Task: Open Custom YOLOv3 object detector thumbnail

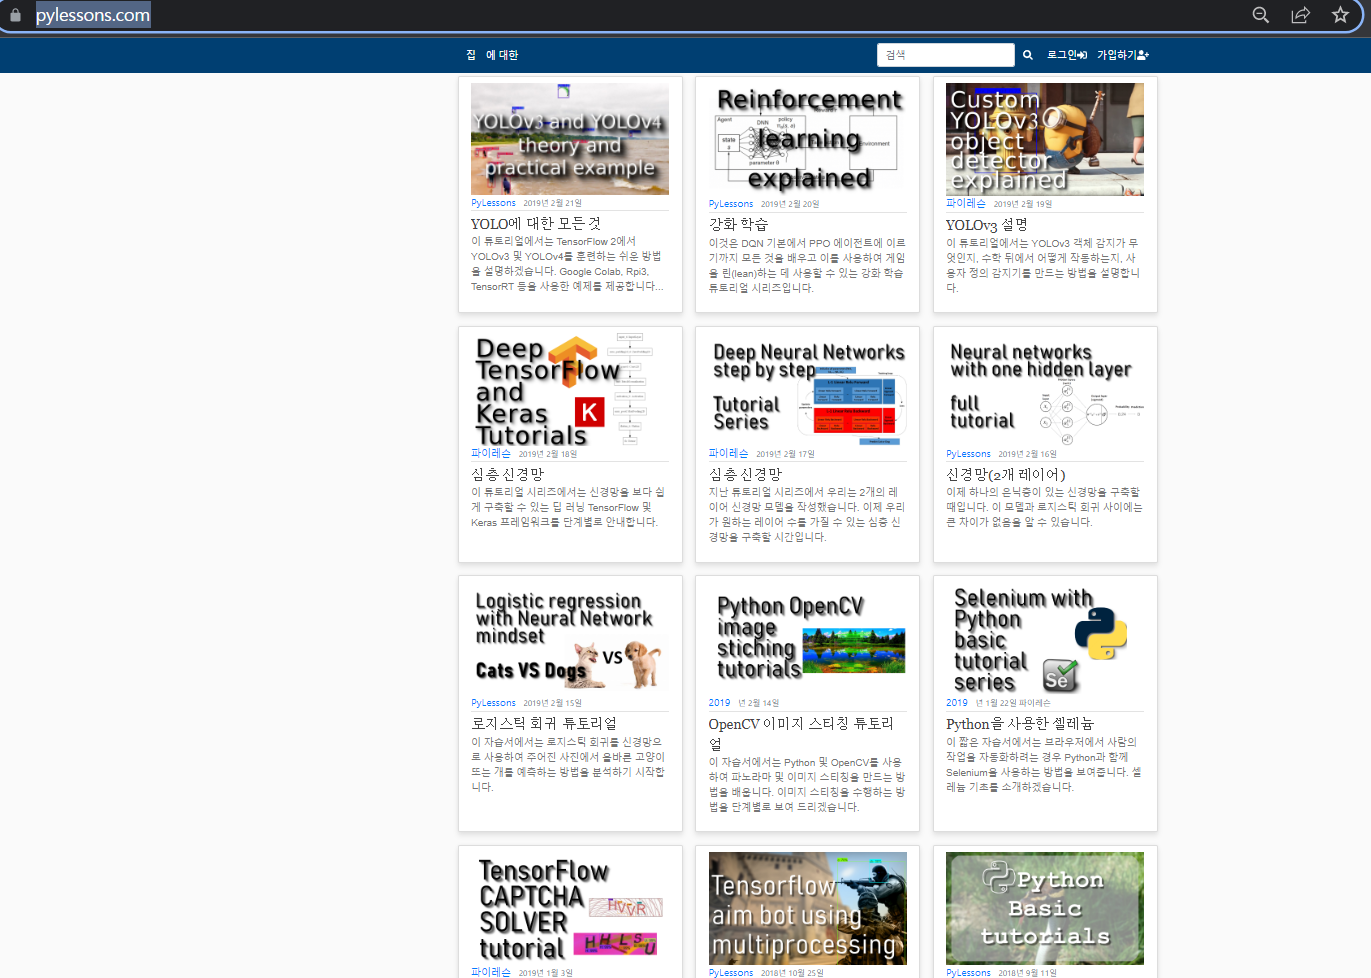Action: pos(1045,139)
